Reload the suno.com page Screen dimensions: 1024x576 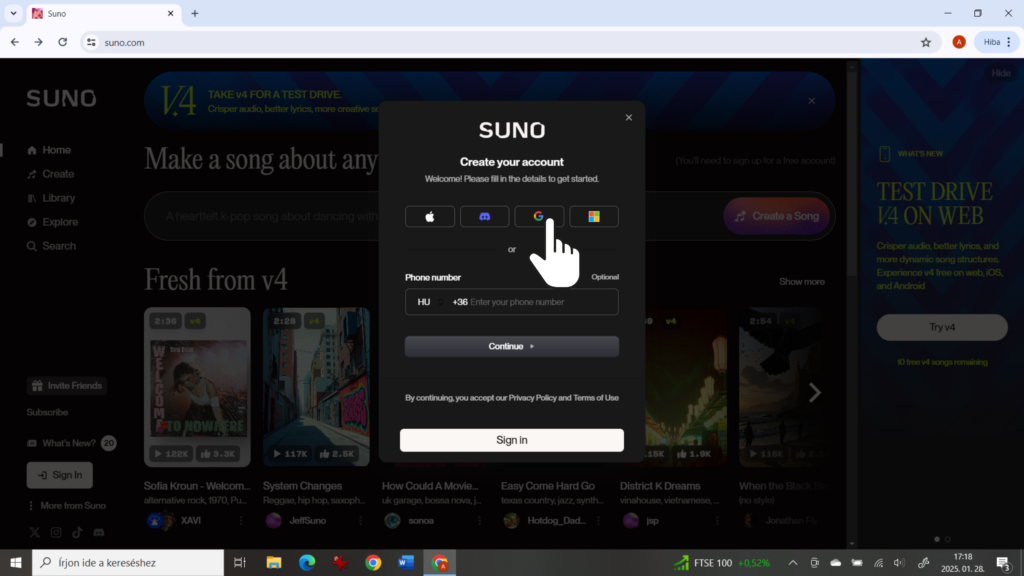tap(63, 42)
